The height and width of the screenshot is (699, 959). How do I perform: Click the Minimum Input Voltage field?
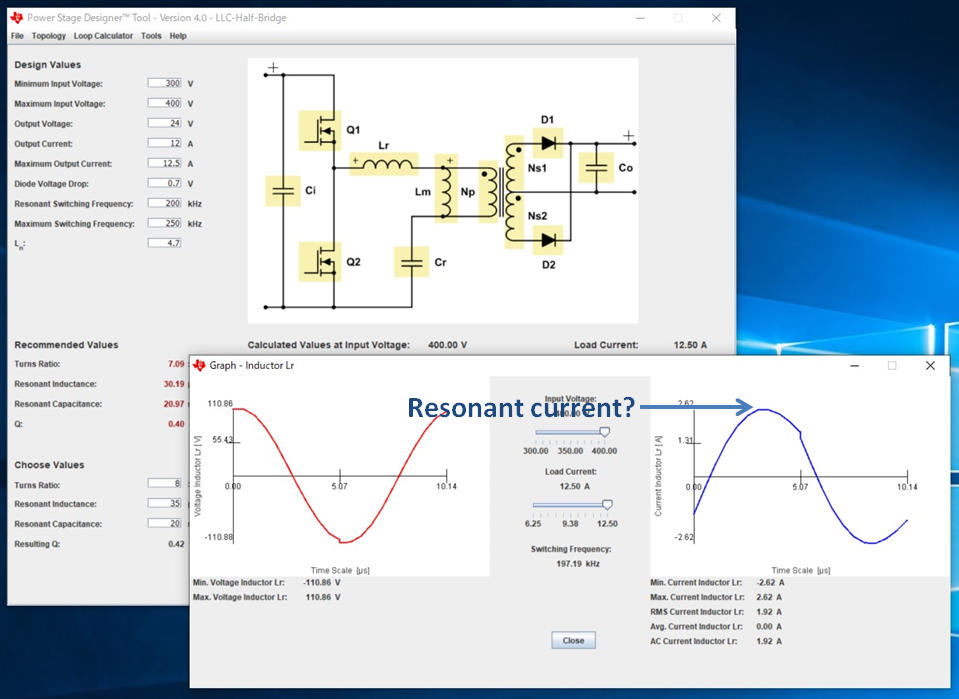(x=165, y=83)
